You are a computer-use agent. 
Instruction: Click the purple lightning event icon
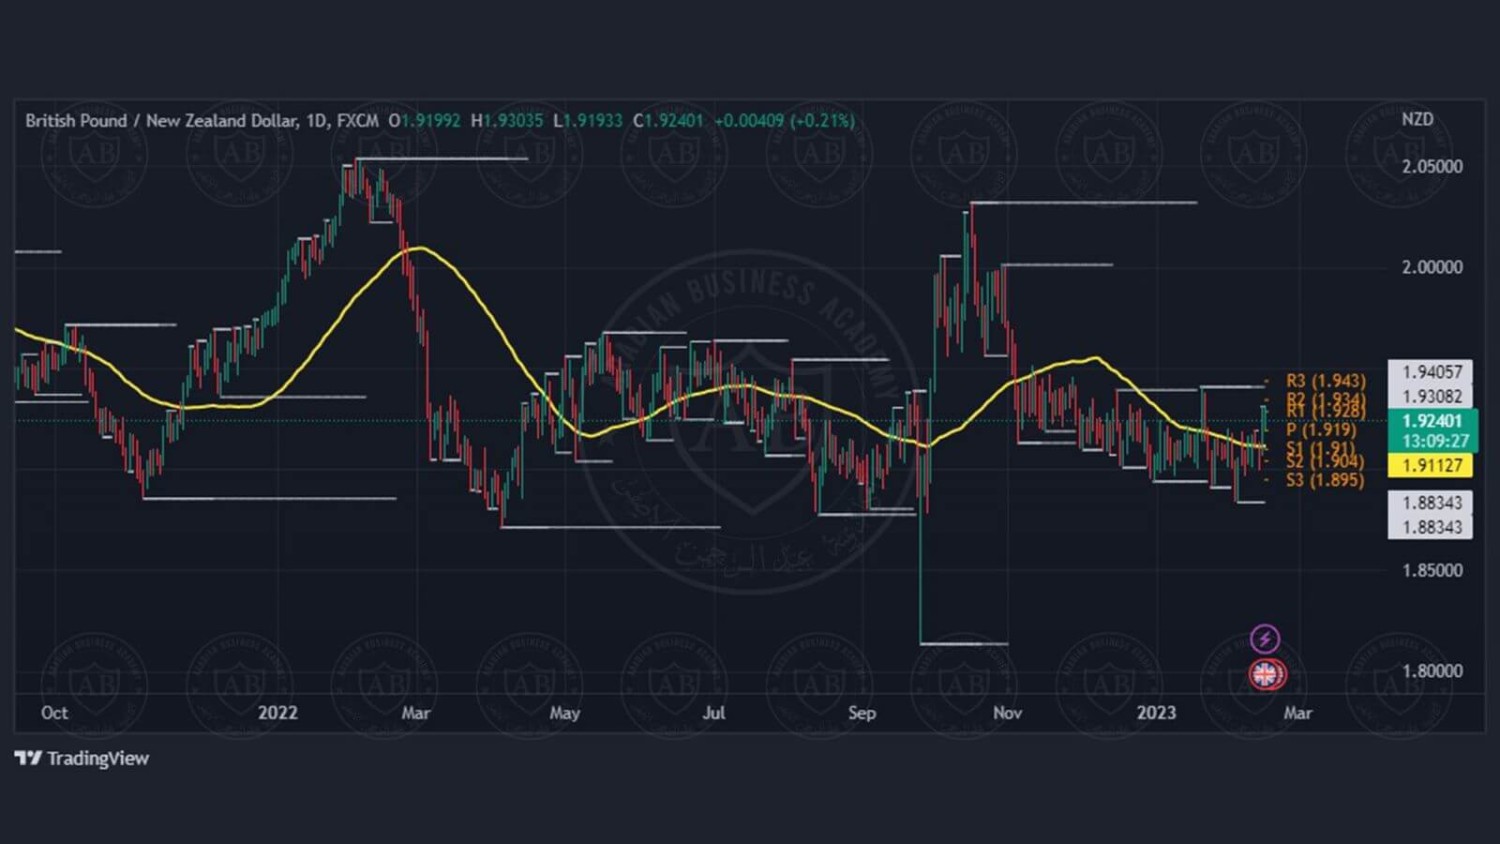tap(1265, 638)
